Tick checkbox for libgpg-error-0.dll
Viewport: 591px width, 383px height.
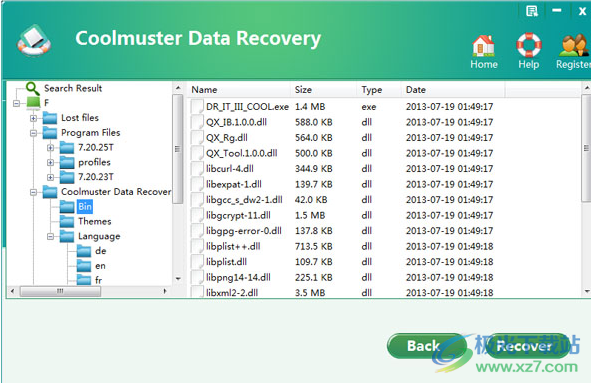pos(197,231)
